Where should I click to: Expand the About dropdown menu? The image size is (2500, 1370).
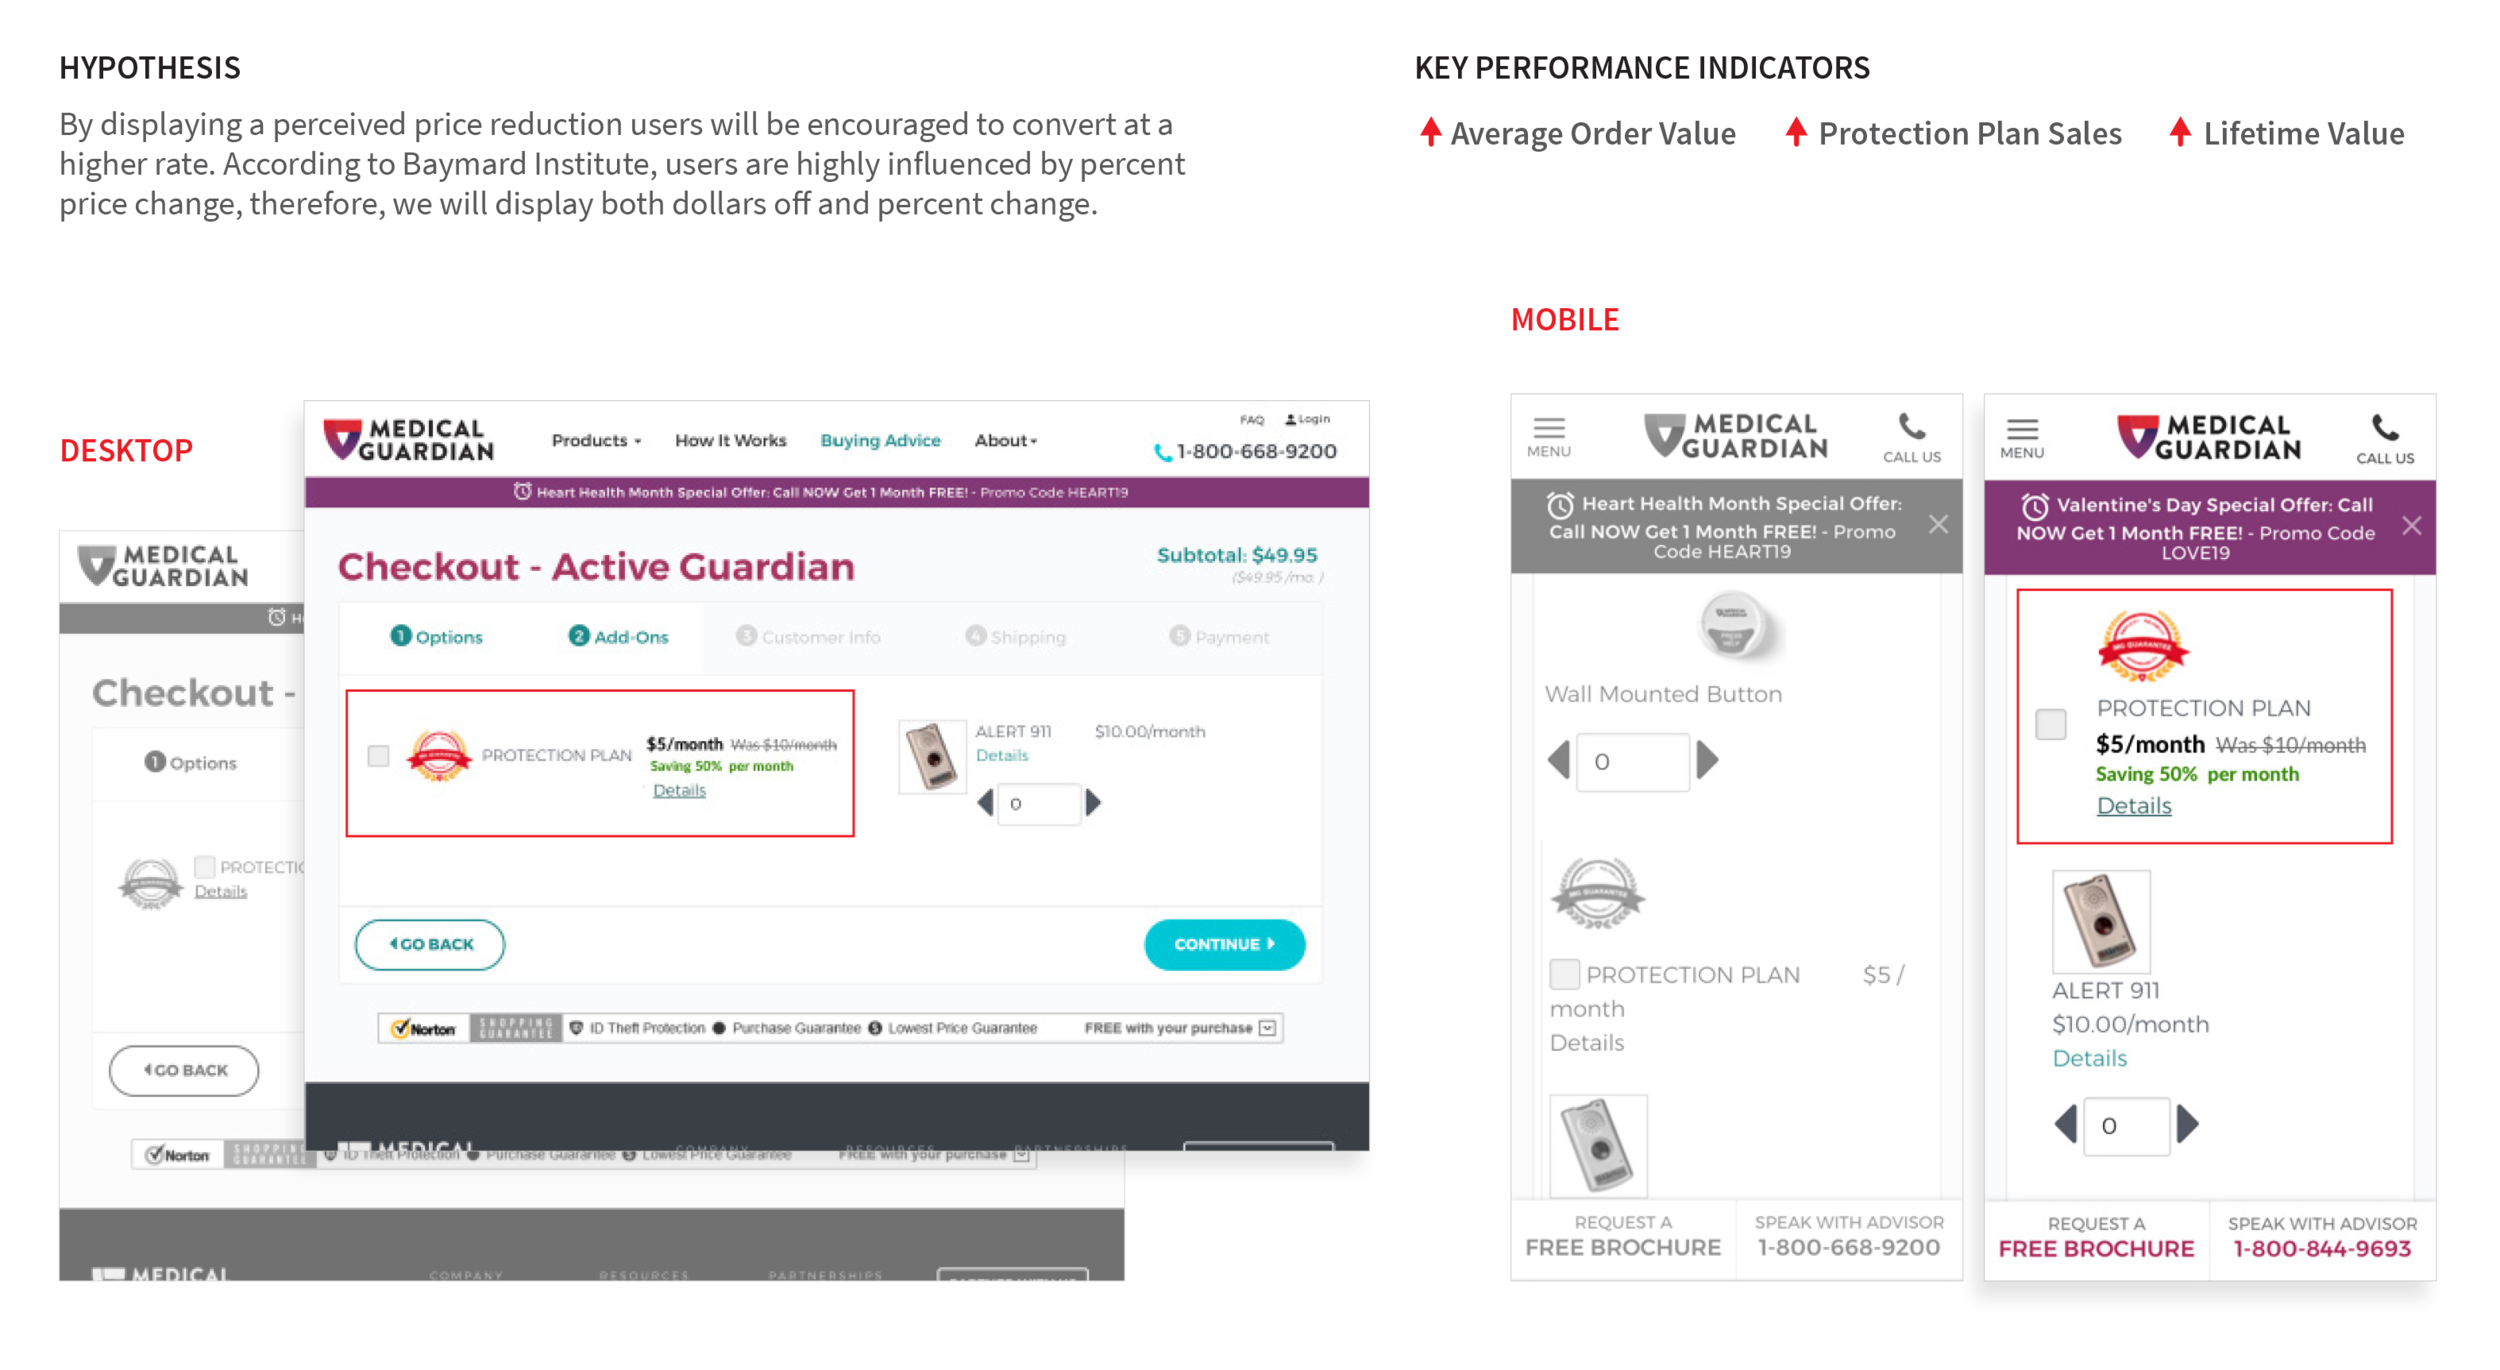click(1006, 440)
